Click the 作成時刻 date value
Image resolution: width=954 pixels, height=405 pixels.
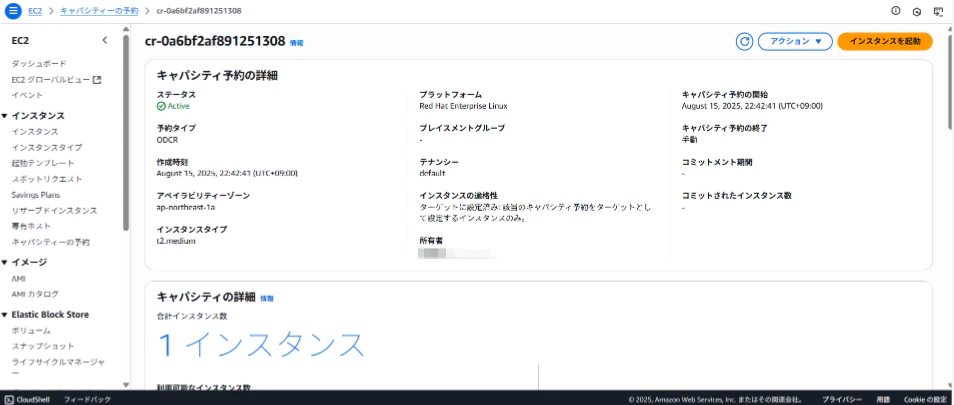pos(226,173)
